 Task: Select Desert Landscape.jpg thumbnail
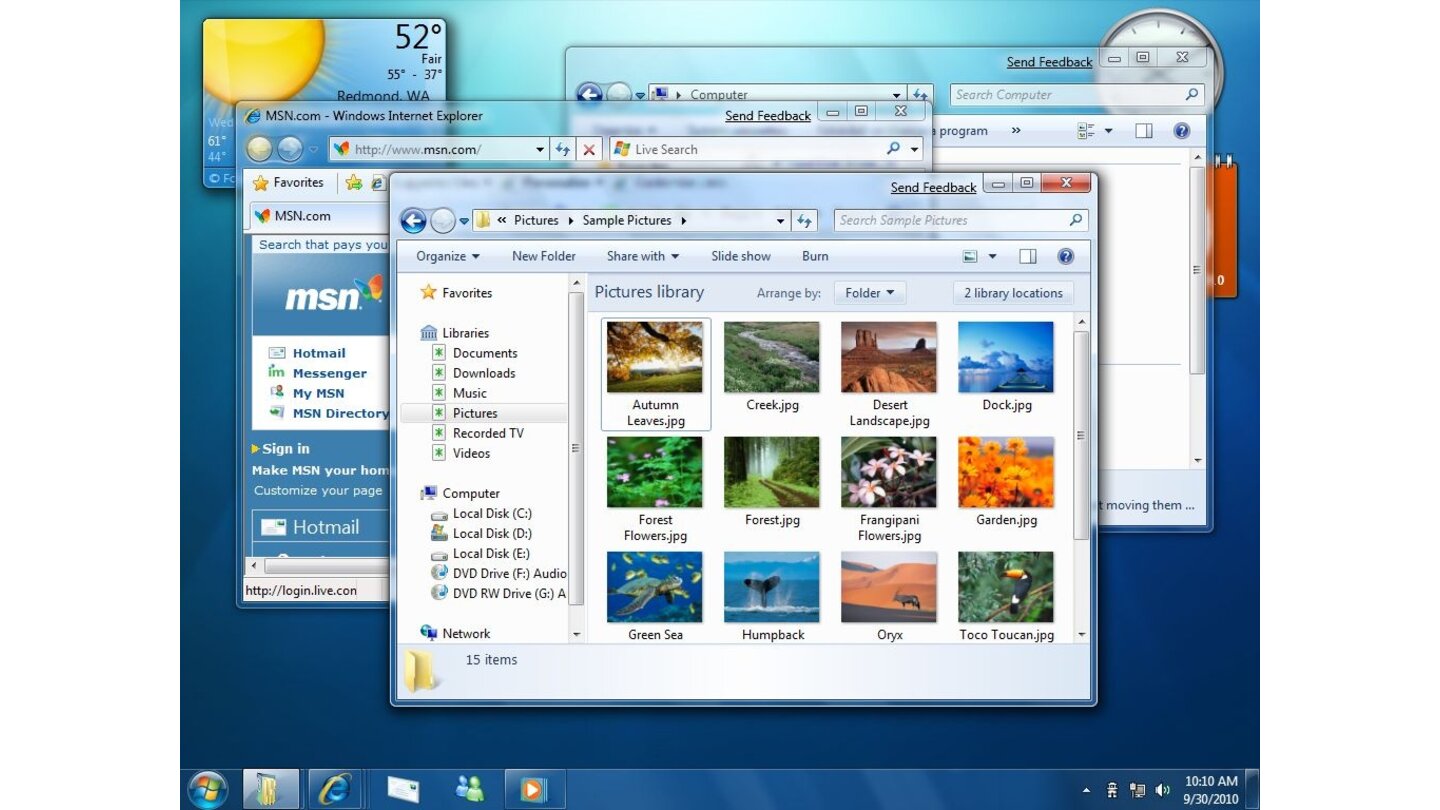coord(889,374)
